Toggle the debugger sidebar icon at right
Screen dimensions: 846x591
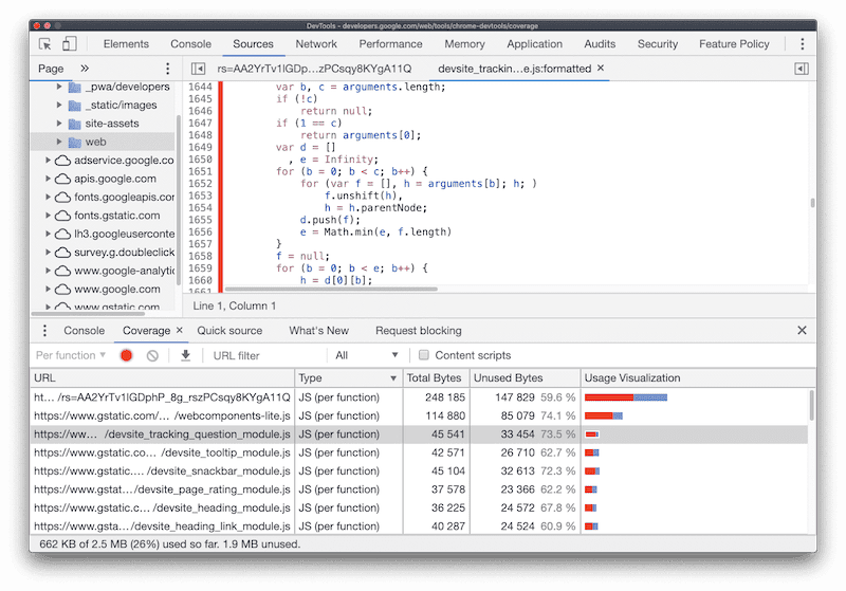click(x=801, y=69)
